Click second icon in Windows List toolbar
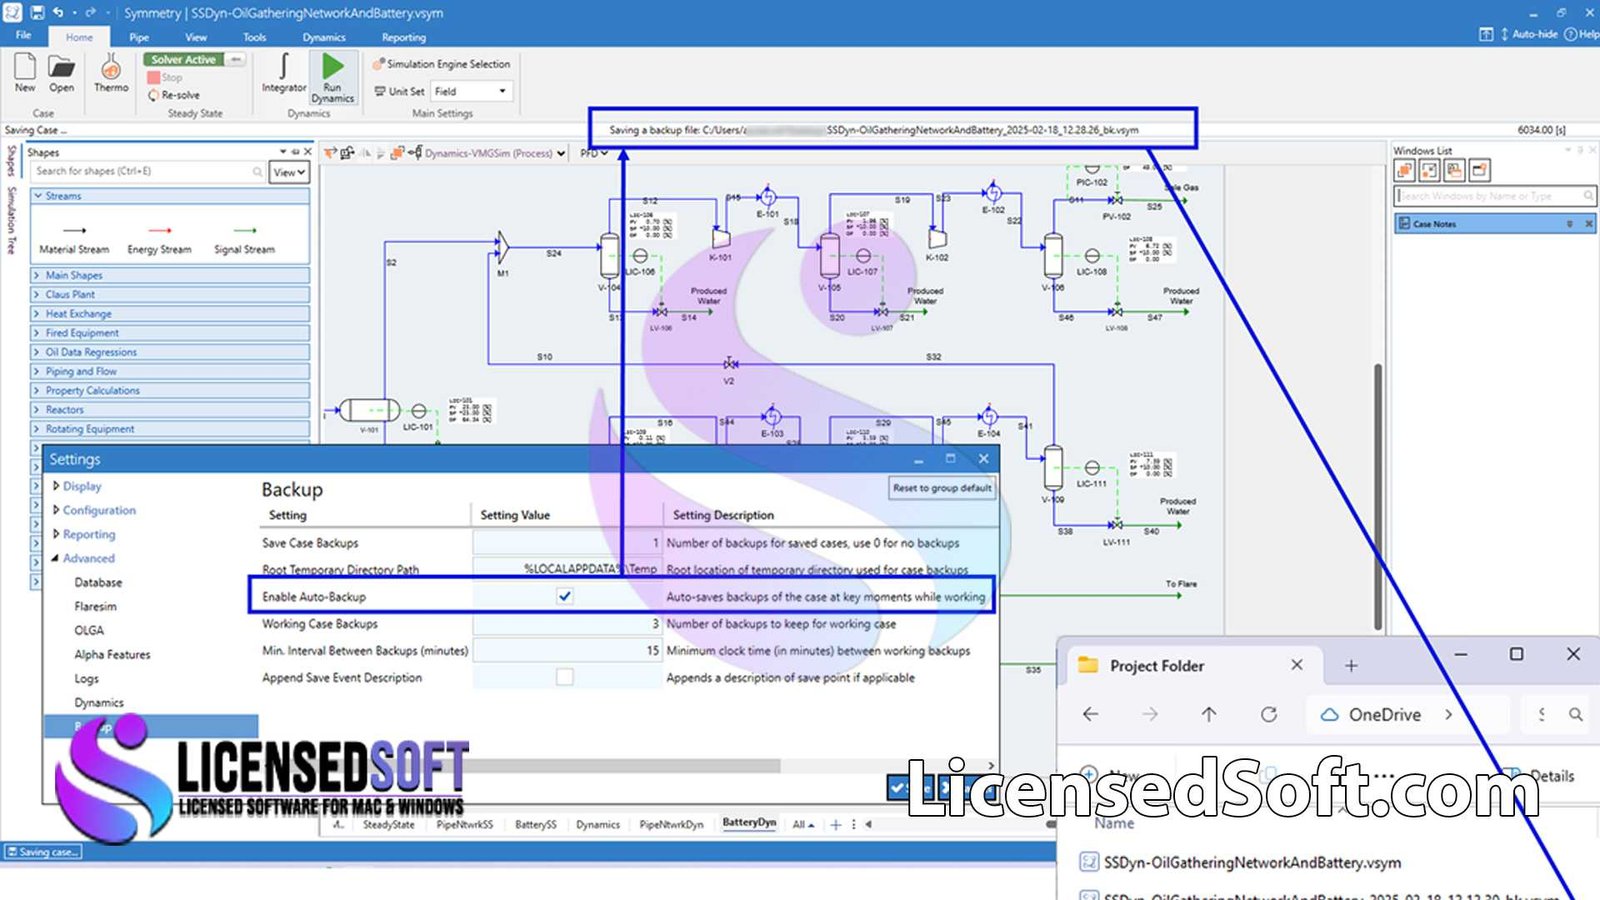This screenshot has height=900, width=1600. (1429, 170)
